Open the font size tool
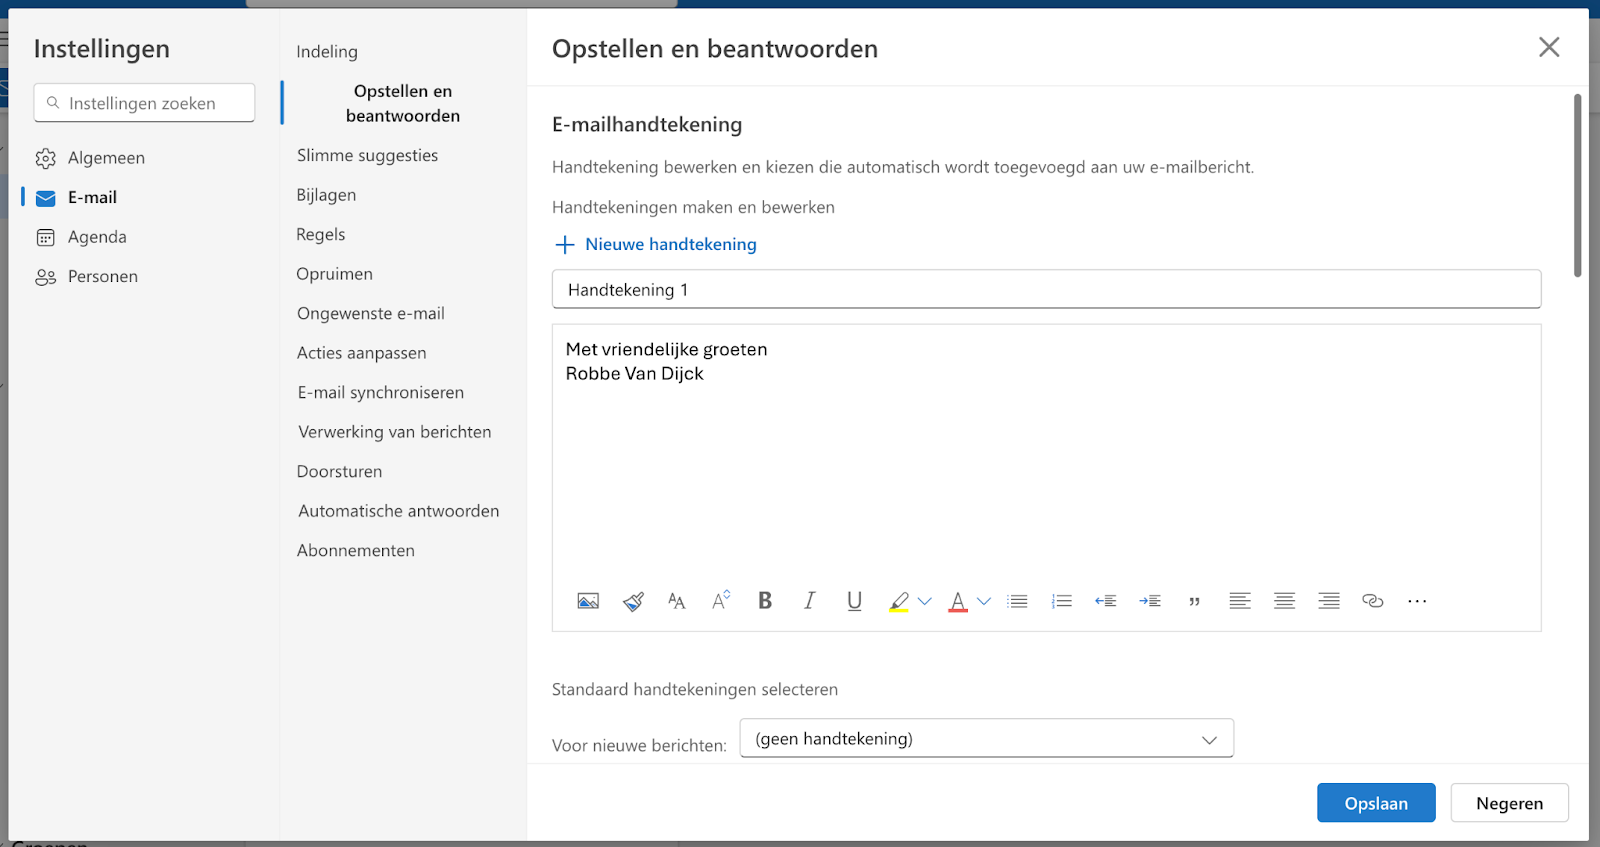The width and height of the screenshot is (1600, 847). pyautogui.click(x=677, y=601)
